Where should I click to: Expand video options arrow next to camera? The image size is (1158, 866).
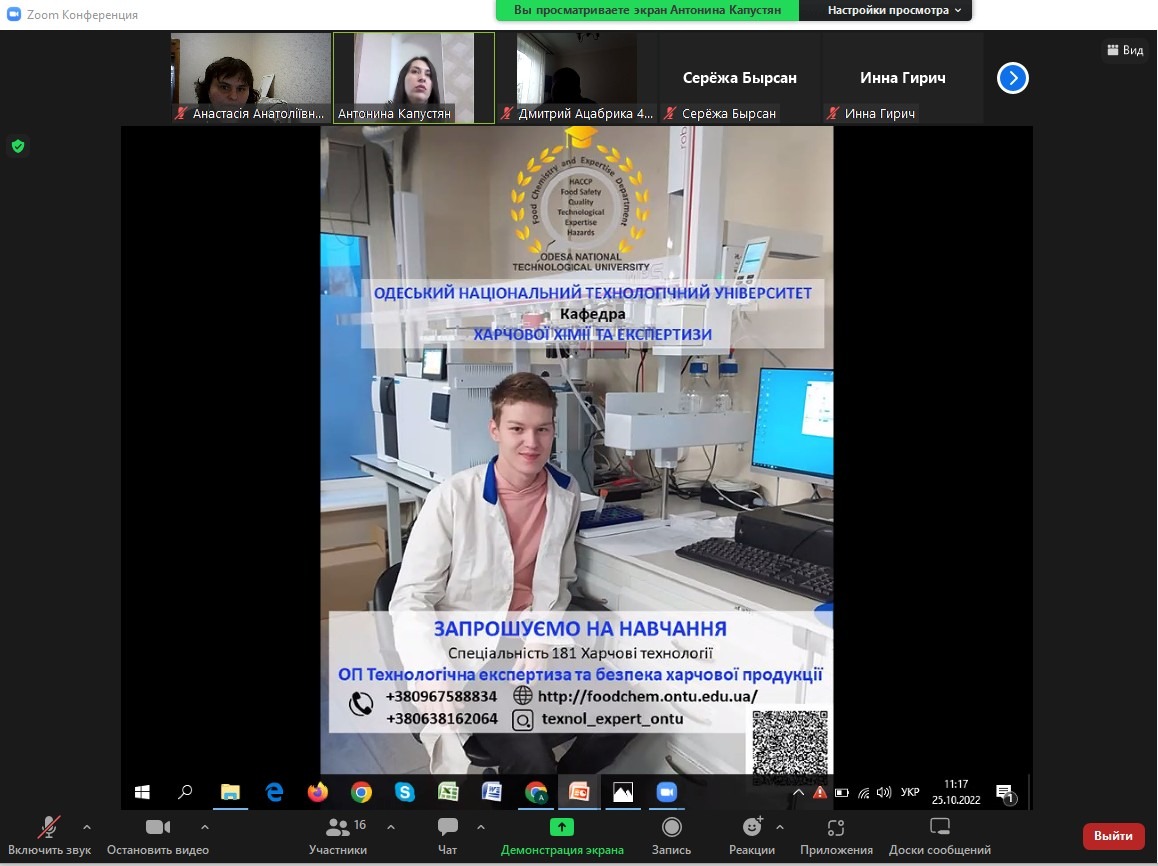pos(205,827)
